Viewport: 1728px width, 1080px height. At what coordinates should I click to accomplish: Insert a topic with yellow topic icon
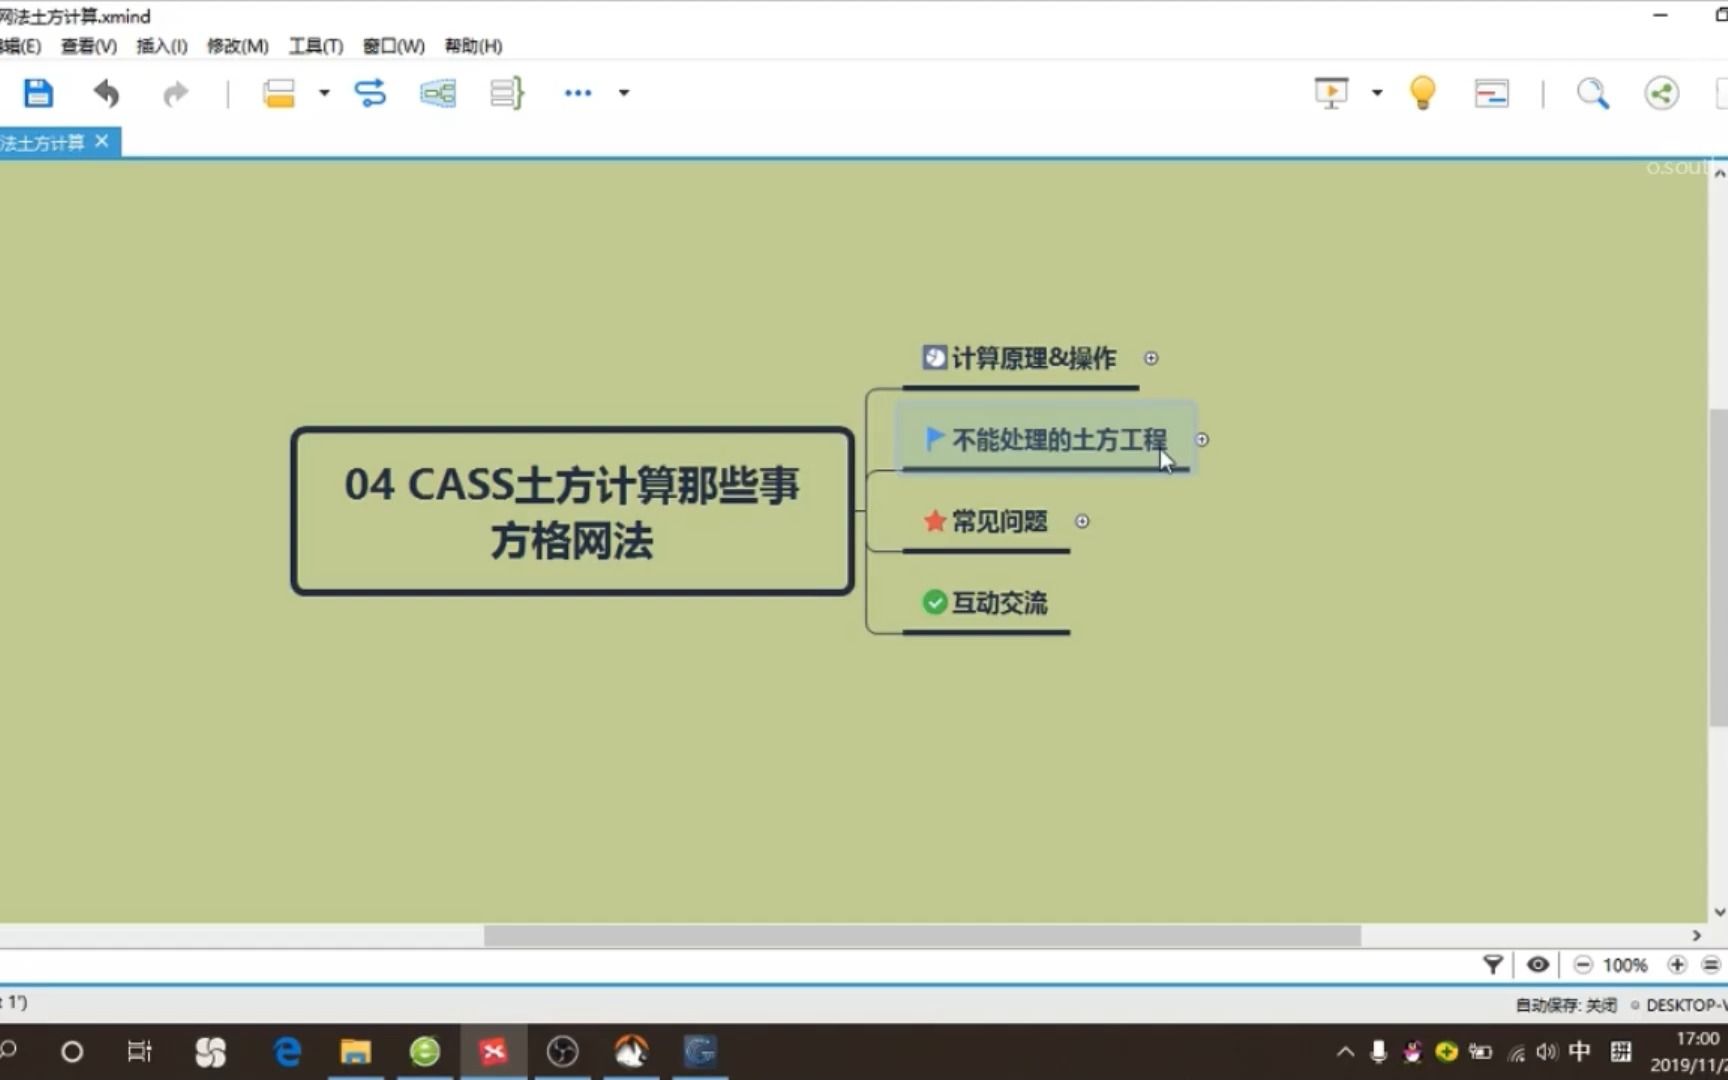(279, 93)
